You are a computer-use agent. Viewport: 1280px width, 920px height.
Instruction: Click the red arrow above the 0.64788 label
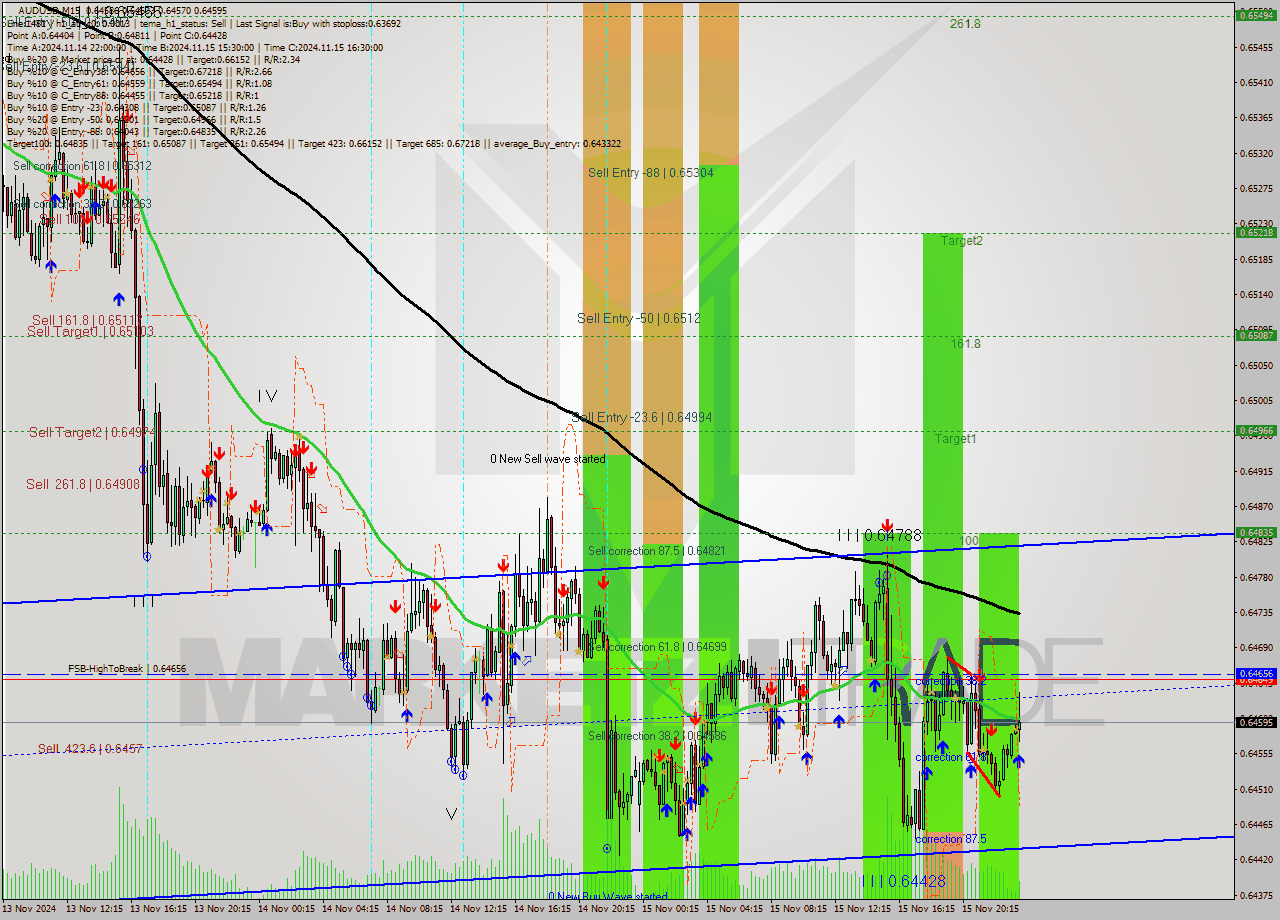coord(887,524)
